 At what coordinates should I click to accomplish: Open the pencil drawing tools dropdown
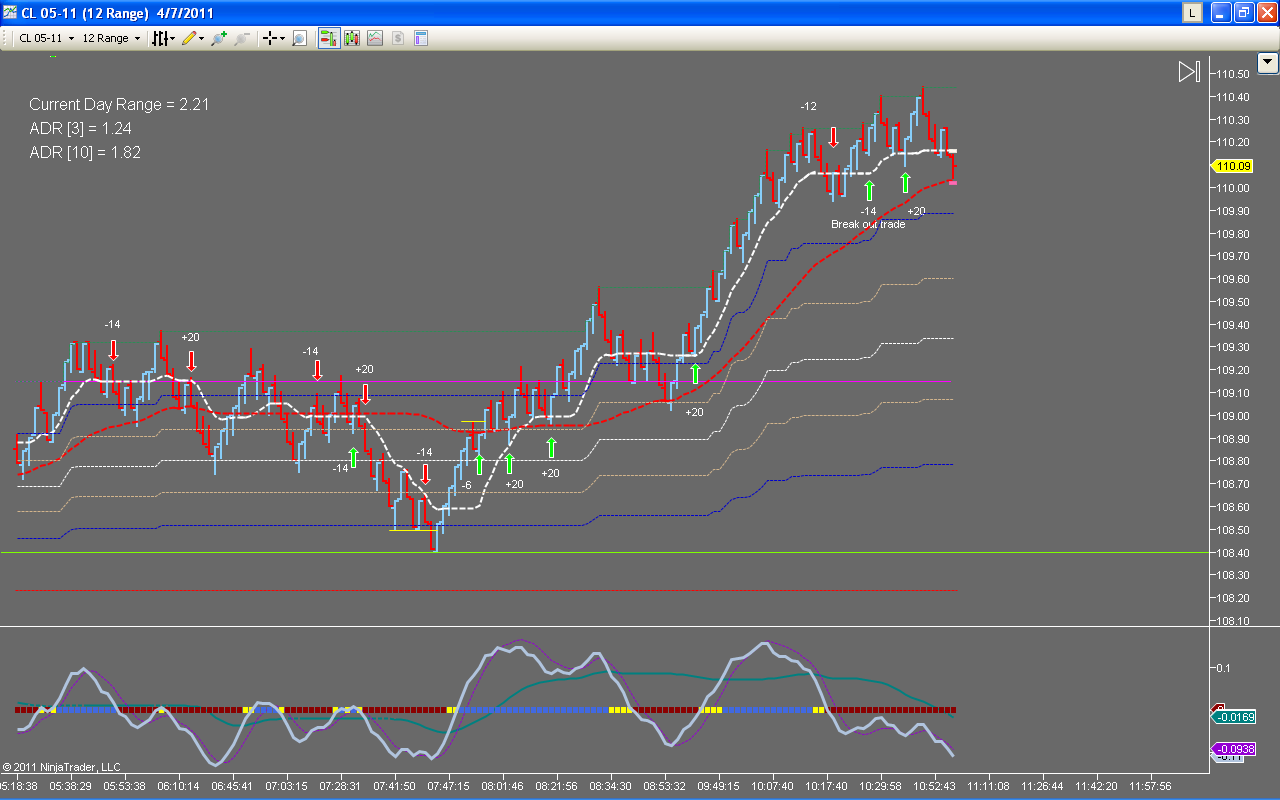[193, 38]
